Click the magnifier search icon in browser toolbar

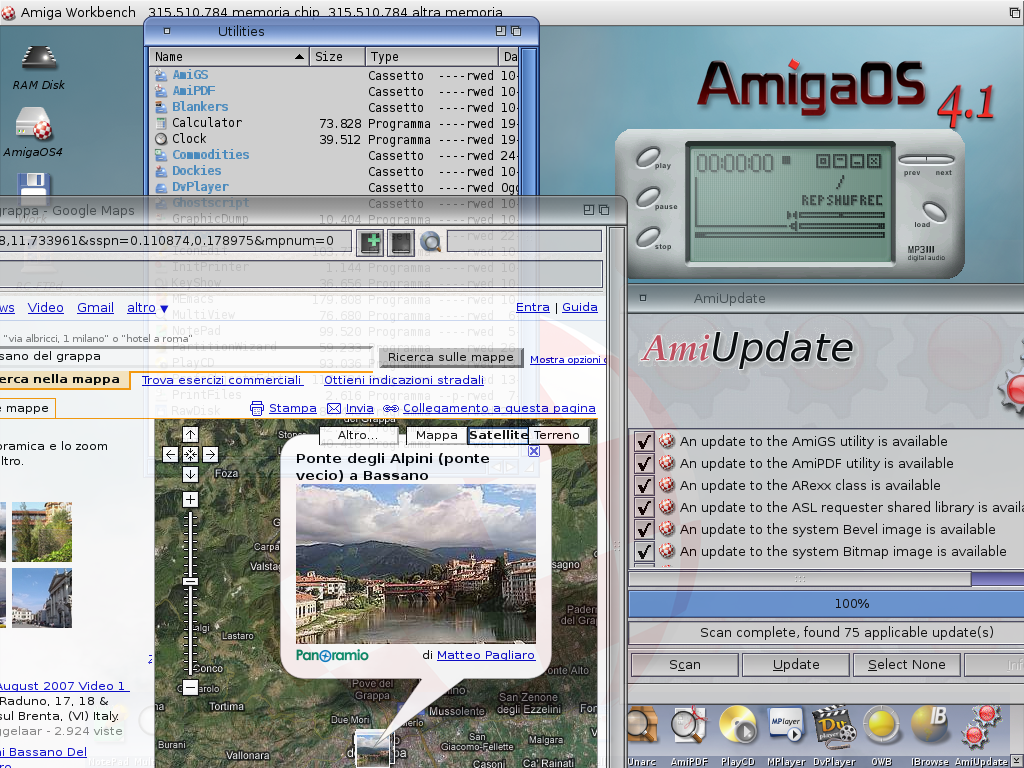point(430,242)
